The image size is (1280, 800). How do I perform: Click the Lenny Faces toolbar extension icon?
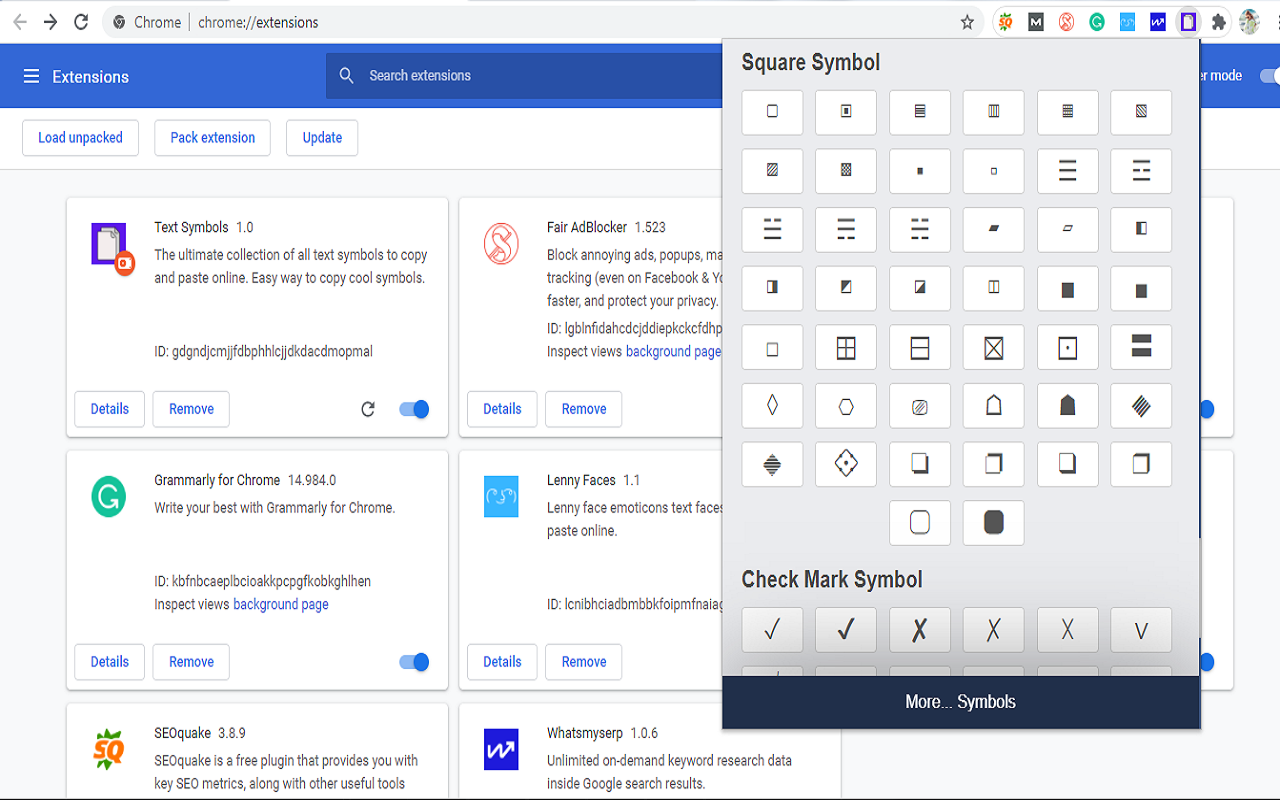coord(1127,22)
